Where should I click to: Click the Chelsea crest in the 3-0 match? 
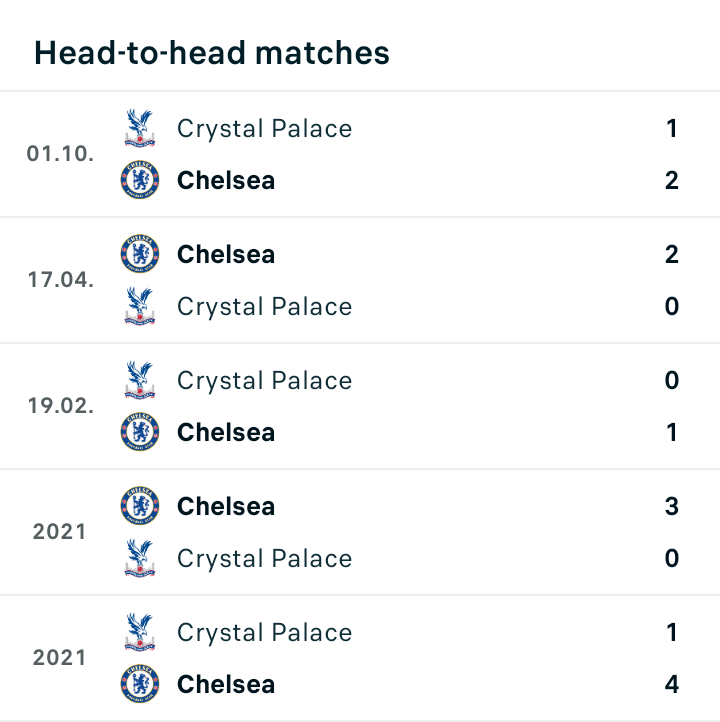pos(140,506)
